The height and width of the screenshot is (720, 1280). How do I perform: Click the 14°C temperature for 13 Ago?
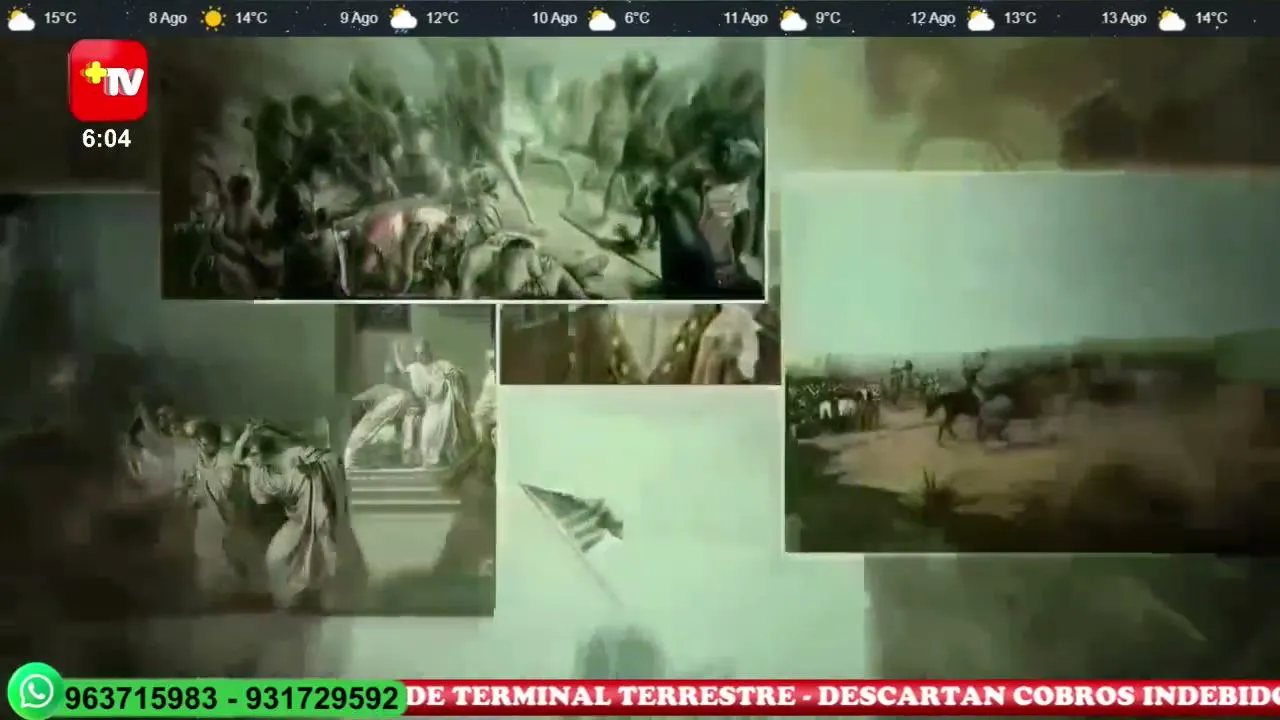point(1211,18)
